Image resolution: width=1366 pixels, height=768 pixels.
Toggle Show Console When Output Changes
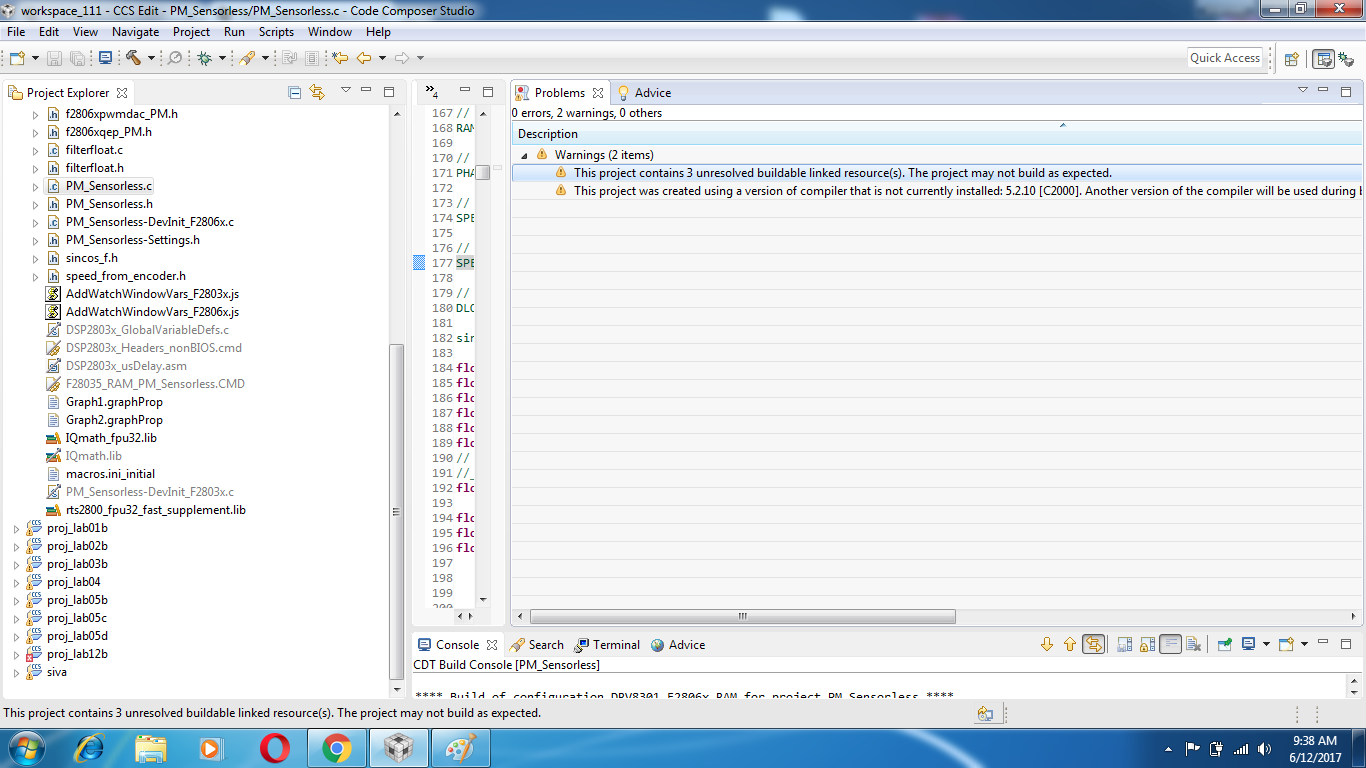[1094, 645]
